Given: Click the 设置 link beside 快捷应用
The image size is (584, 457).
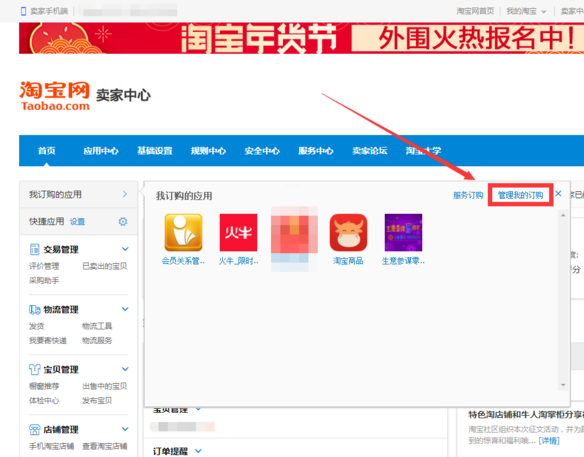Looking at the screenshot, I should pos(77,222).
